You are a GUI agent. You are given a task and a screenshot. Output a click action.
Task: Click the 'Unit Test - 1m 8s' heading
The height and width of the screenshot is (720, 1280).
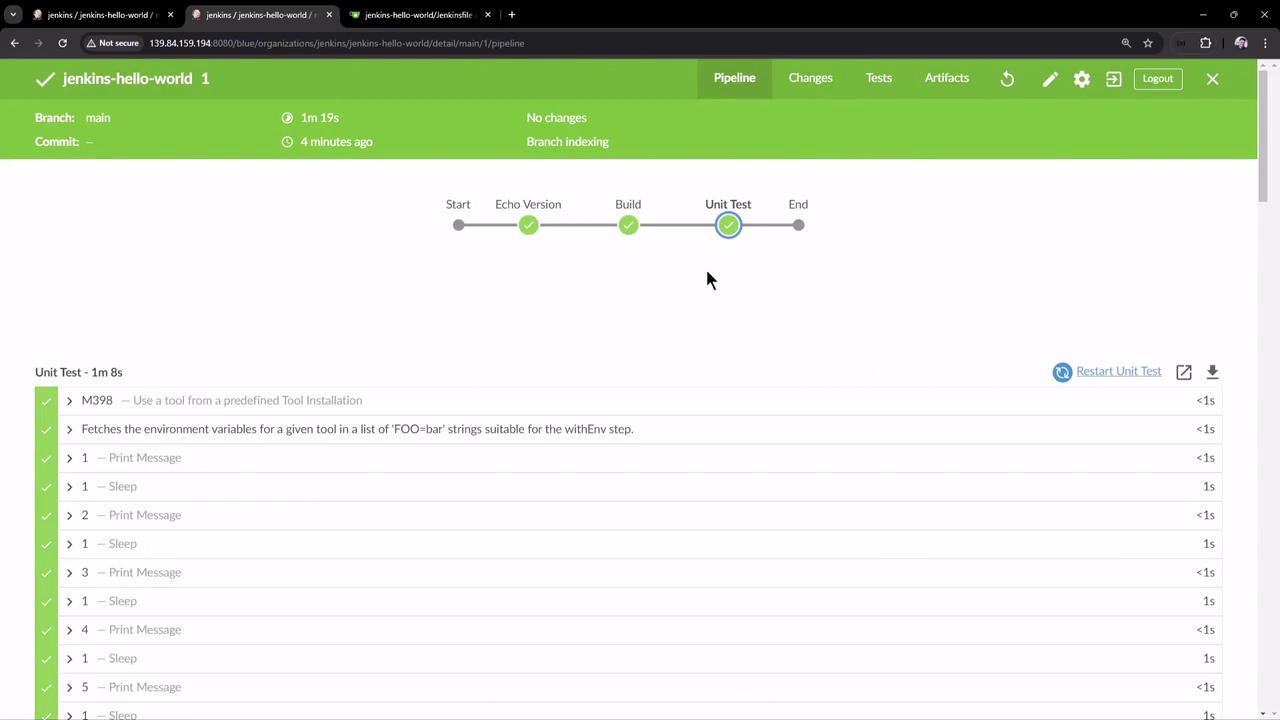click(x=79, y=372)
